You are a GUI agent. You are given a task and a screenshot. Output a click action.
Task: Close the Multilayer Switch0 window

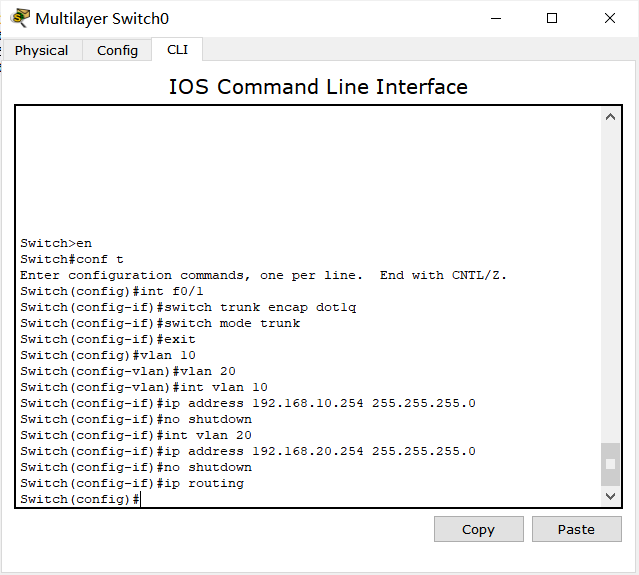[x=610, y=18]
